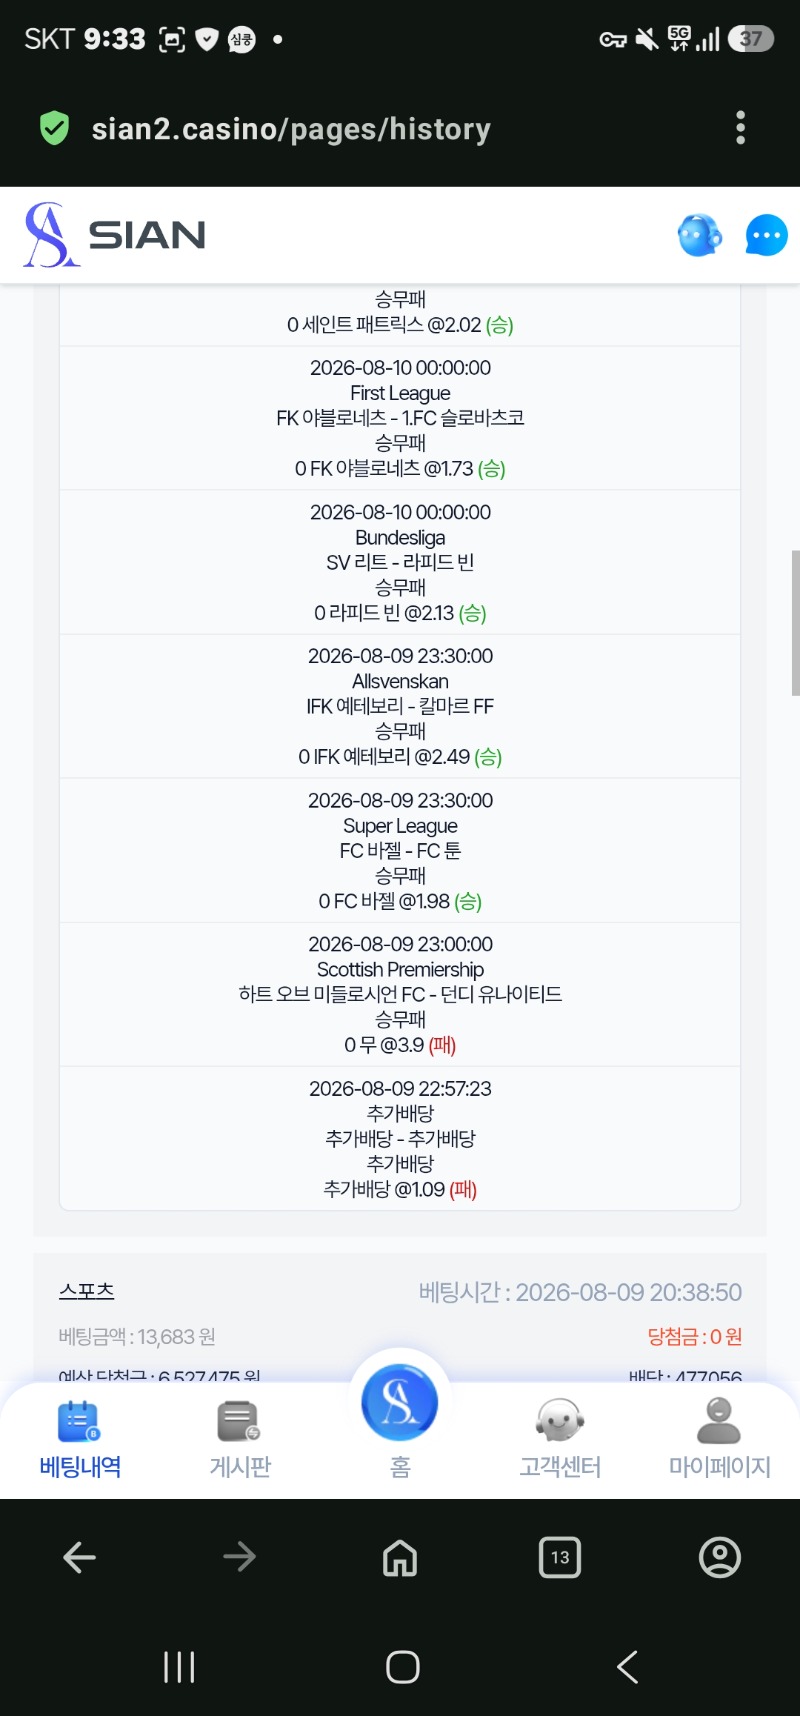Open the blue headset support icon

699,236
